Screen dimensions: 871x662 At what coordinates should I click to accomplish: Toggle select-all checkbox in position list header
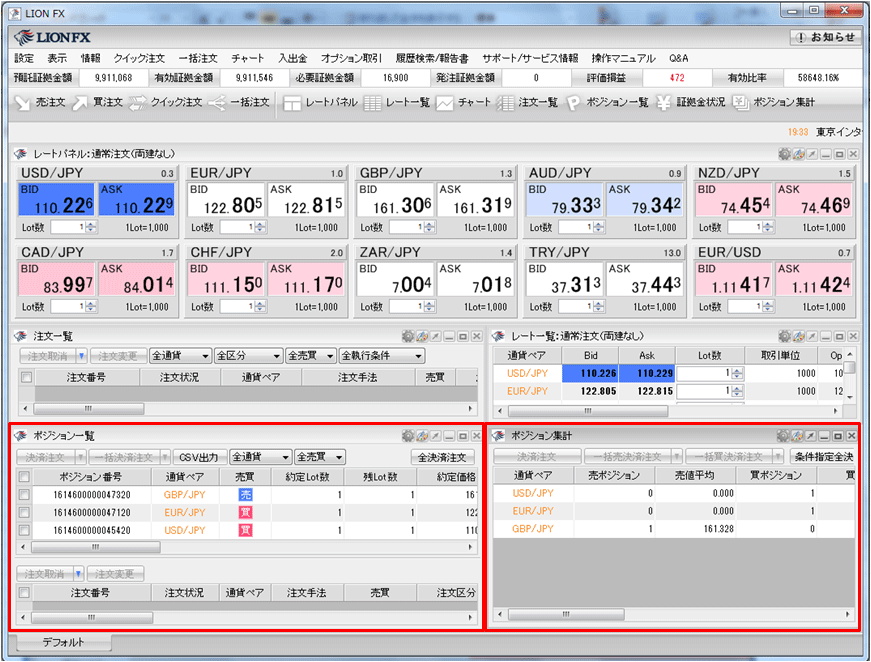pyautogui.click(x=24, y=477)
